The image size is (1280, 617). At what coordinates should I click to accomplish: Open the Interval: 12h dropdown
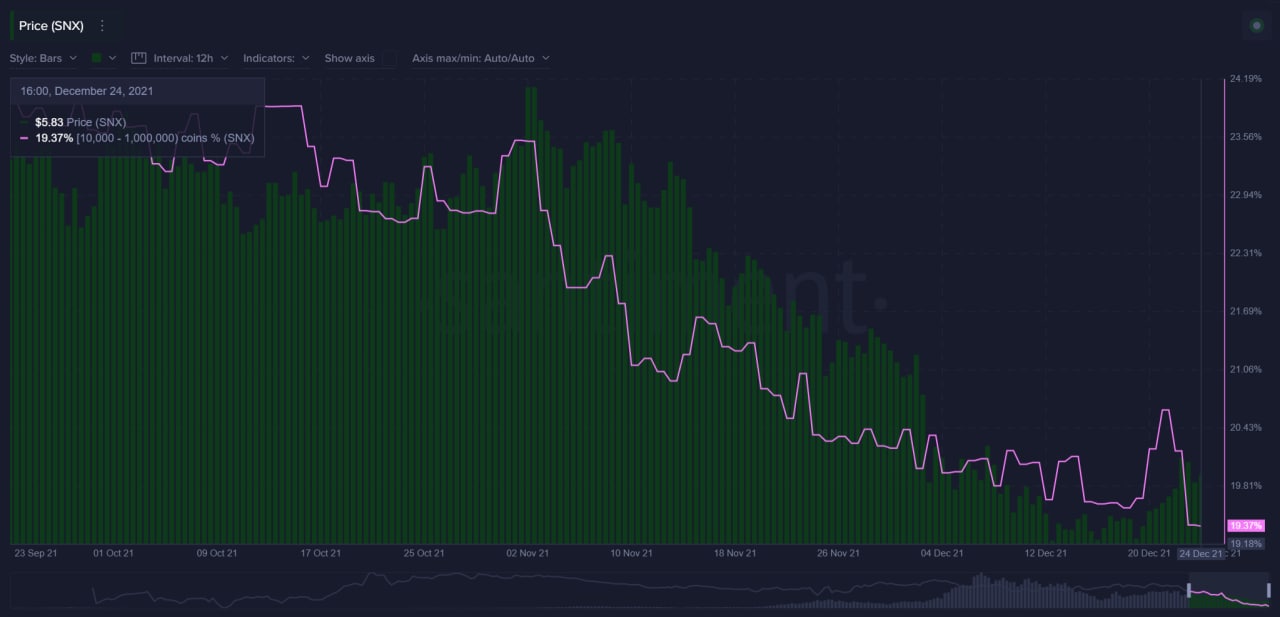tap(191, 58)
